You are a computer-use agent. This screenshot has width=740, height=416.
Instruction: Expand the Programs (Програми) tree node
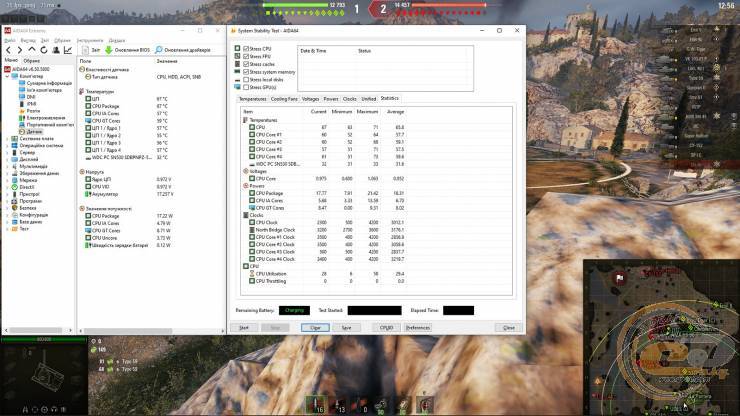point(7,201)
